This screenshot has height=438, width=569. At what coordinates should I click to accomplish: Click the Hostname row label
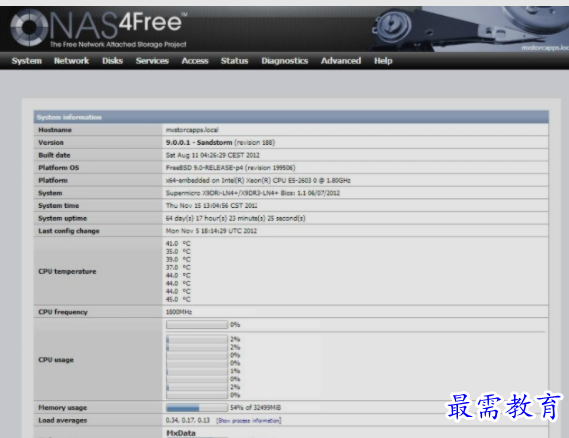[x=55, y=130]
